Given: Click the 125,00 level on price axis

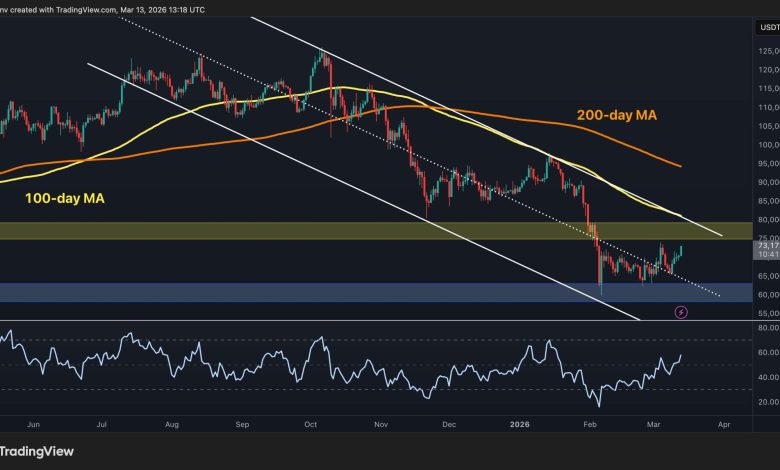Looking at the screenshot, I should click(767, 51).
